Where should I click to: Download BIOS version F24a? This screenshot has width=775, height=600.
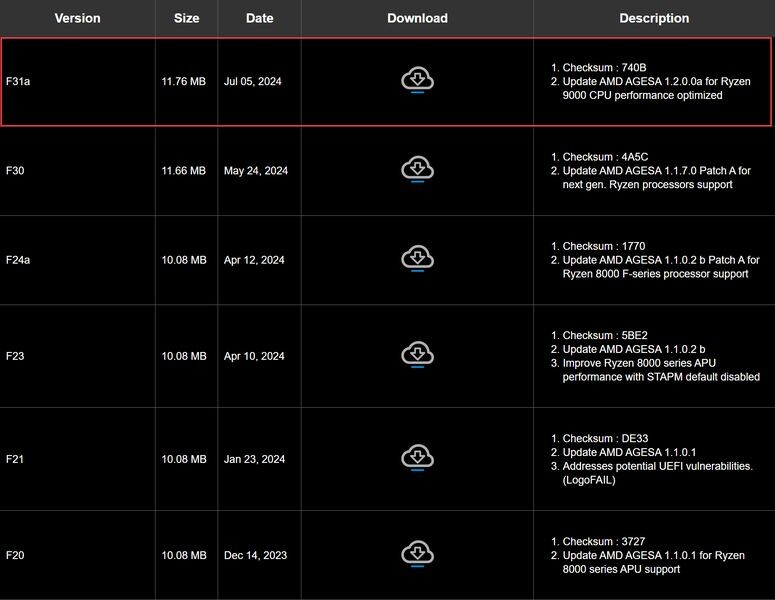[x=418, y=258]
